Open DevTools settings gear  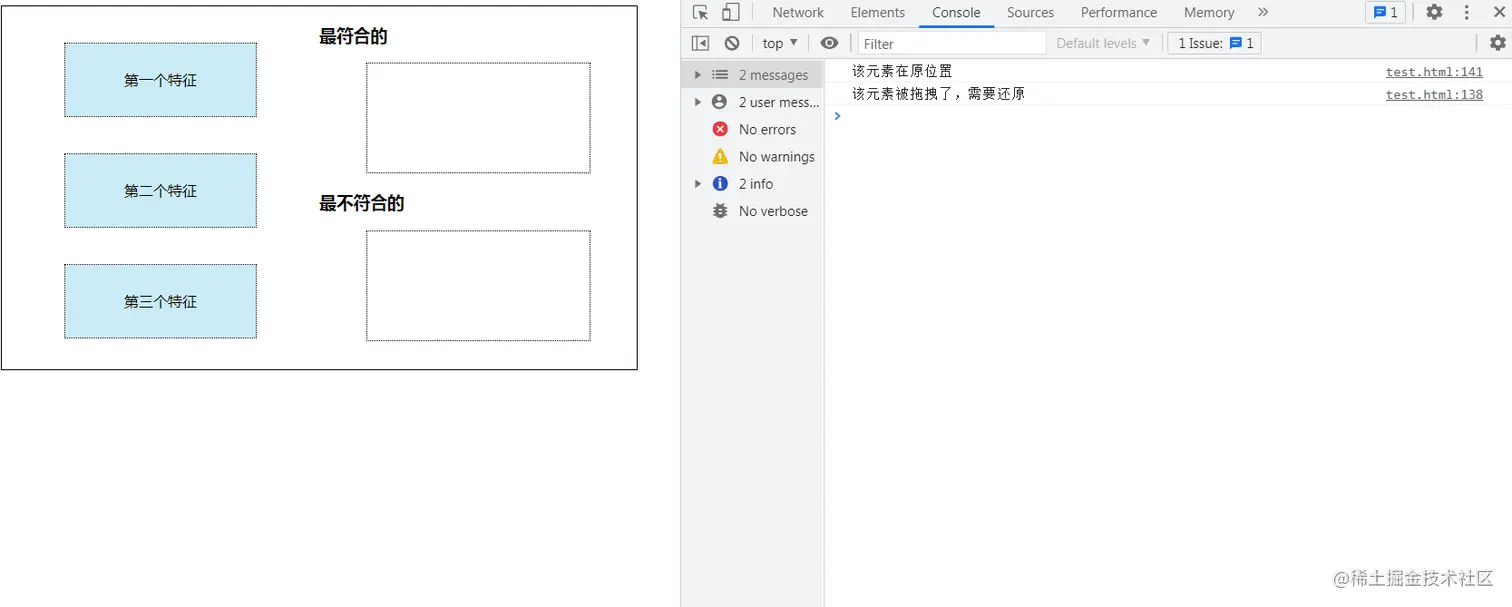1434,13
